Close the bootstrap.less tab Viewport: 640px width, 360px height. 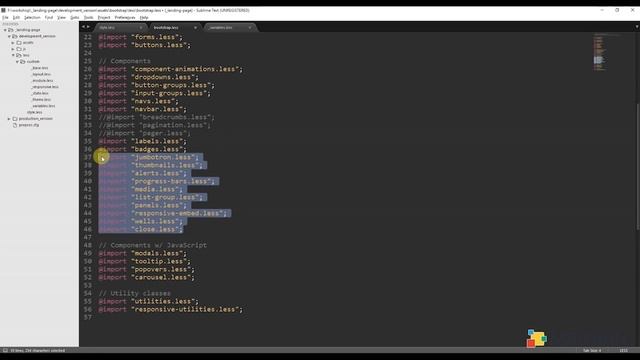click(x=195, y=27)
